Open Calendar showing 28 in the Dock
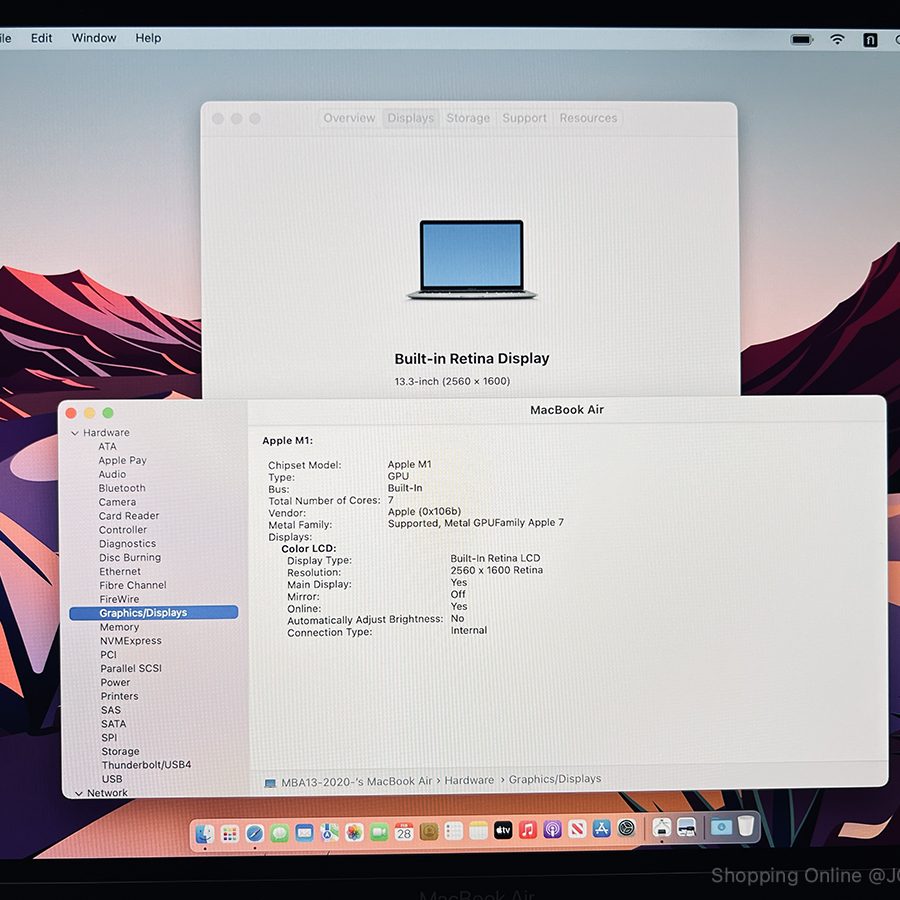Viewport: 900px width, 900px height. click(404, 831)
